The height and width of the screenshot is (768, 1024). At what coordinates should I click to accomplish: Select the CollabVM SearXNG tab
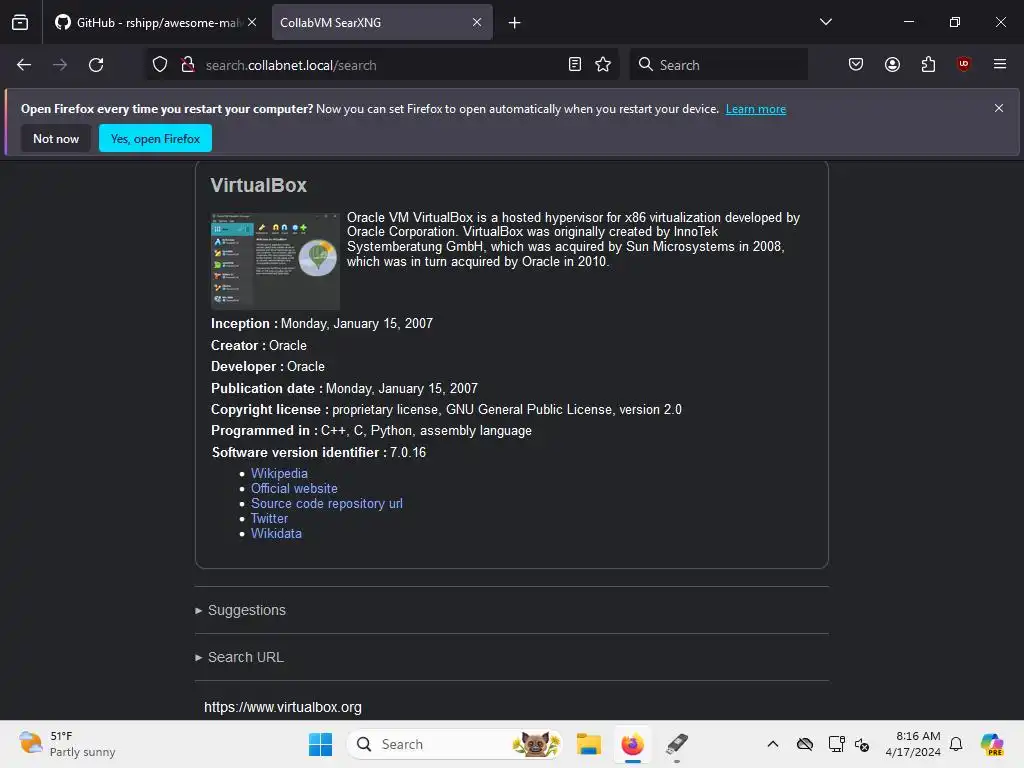(382, 22)
